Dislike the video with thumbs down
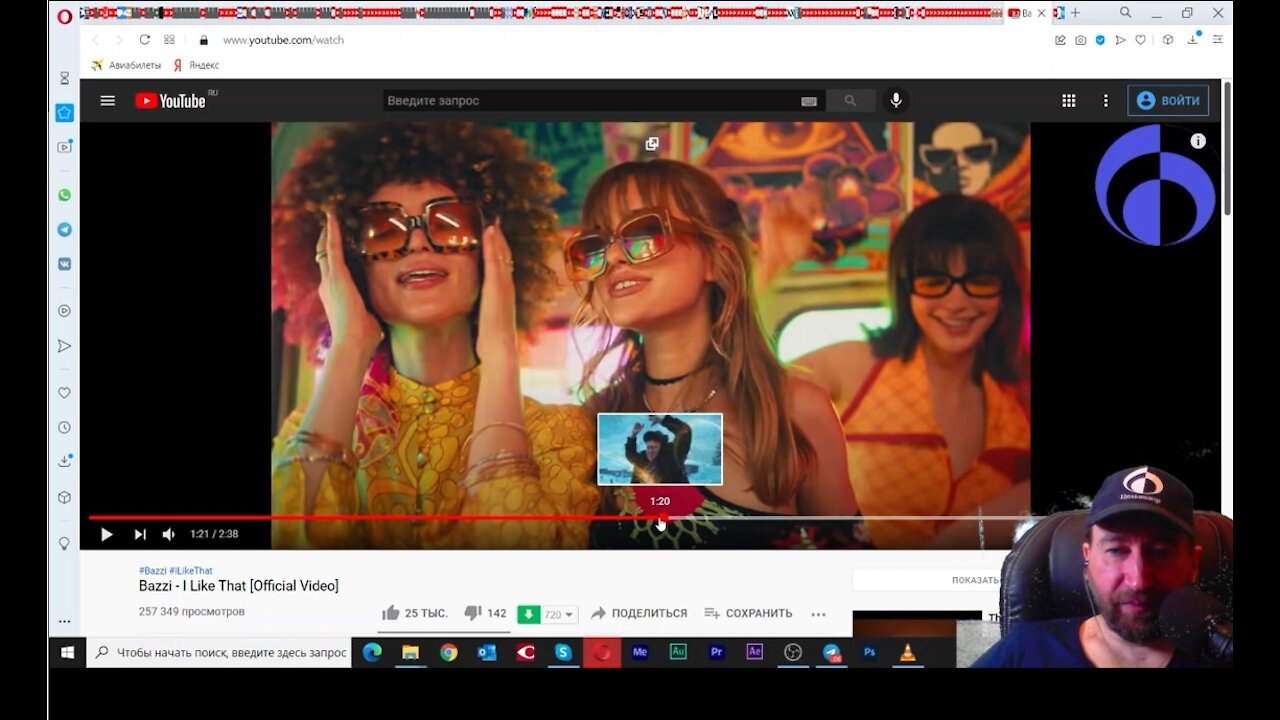1280x720 pixels. [473, 613]
